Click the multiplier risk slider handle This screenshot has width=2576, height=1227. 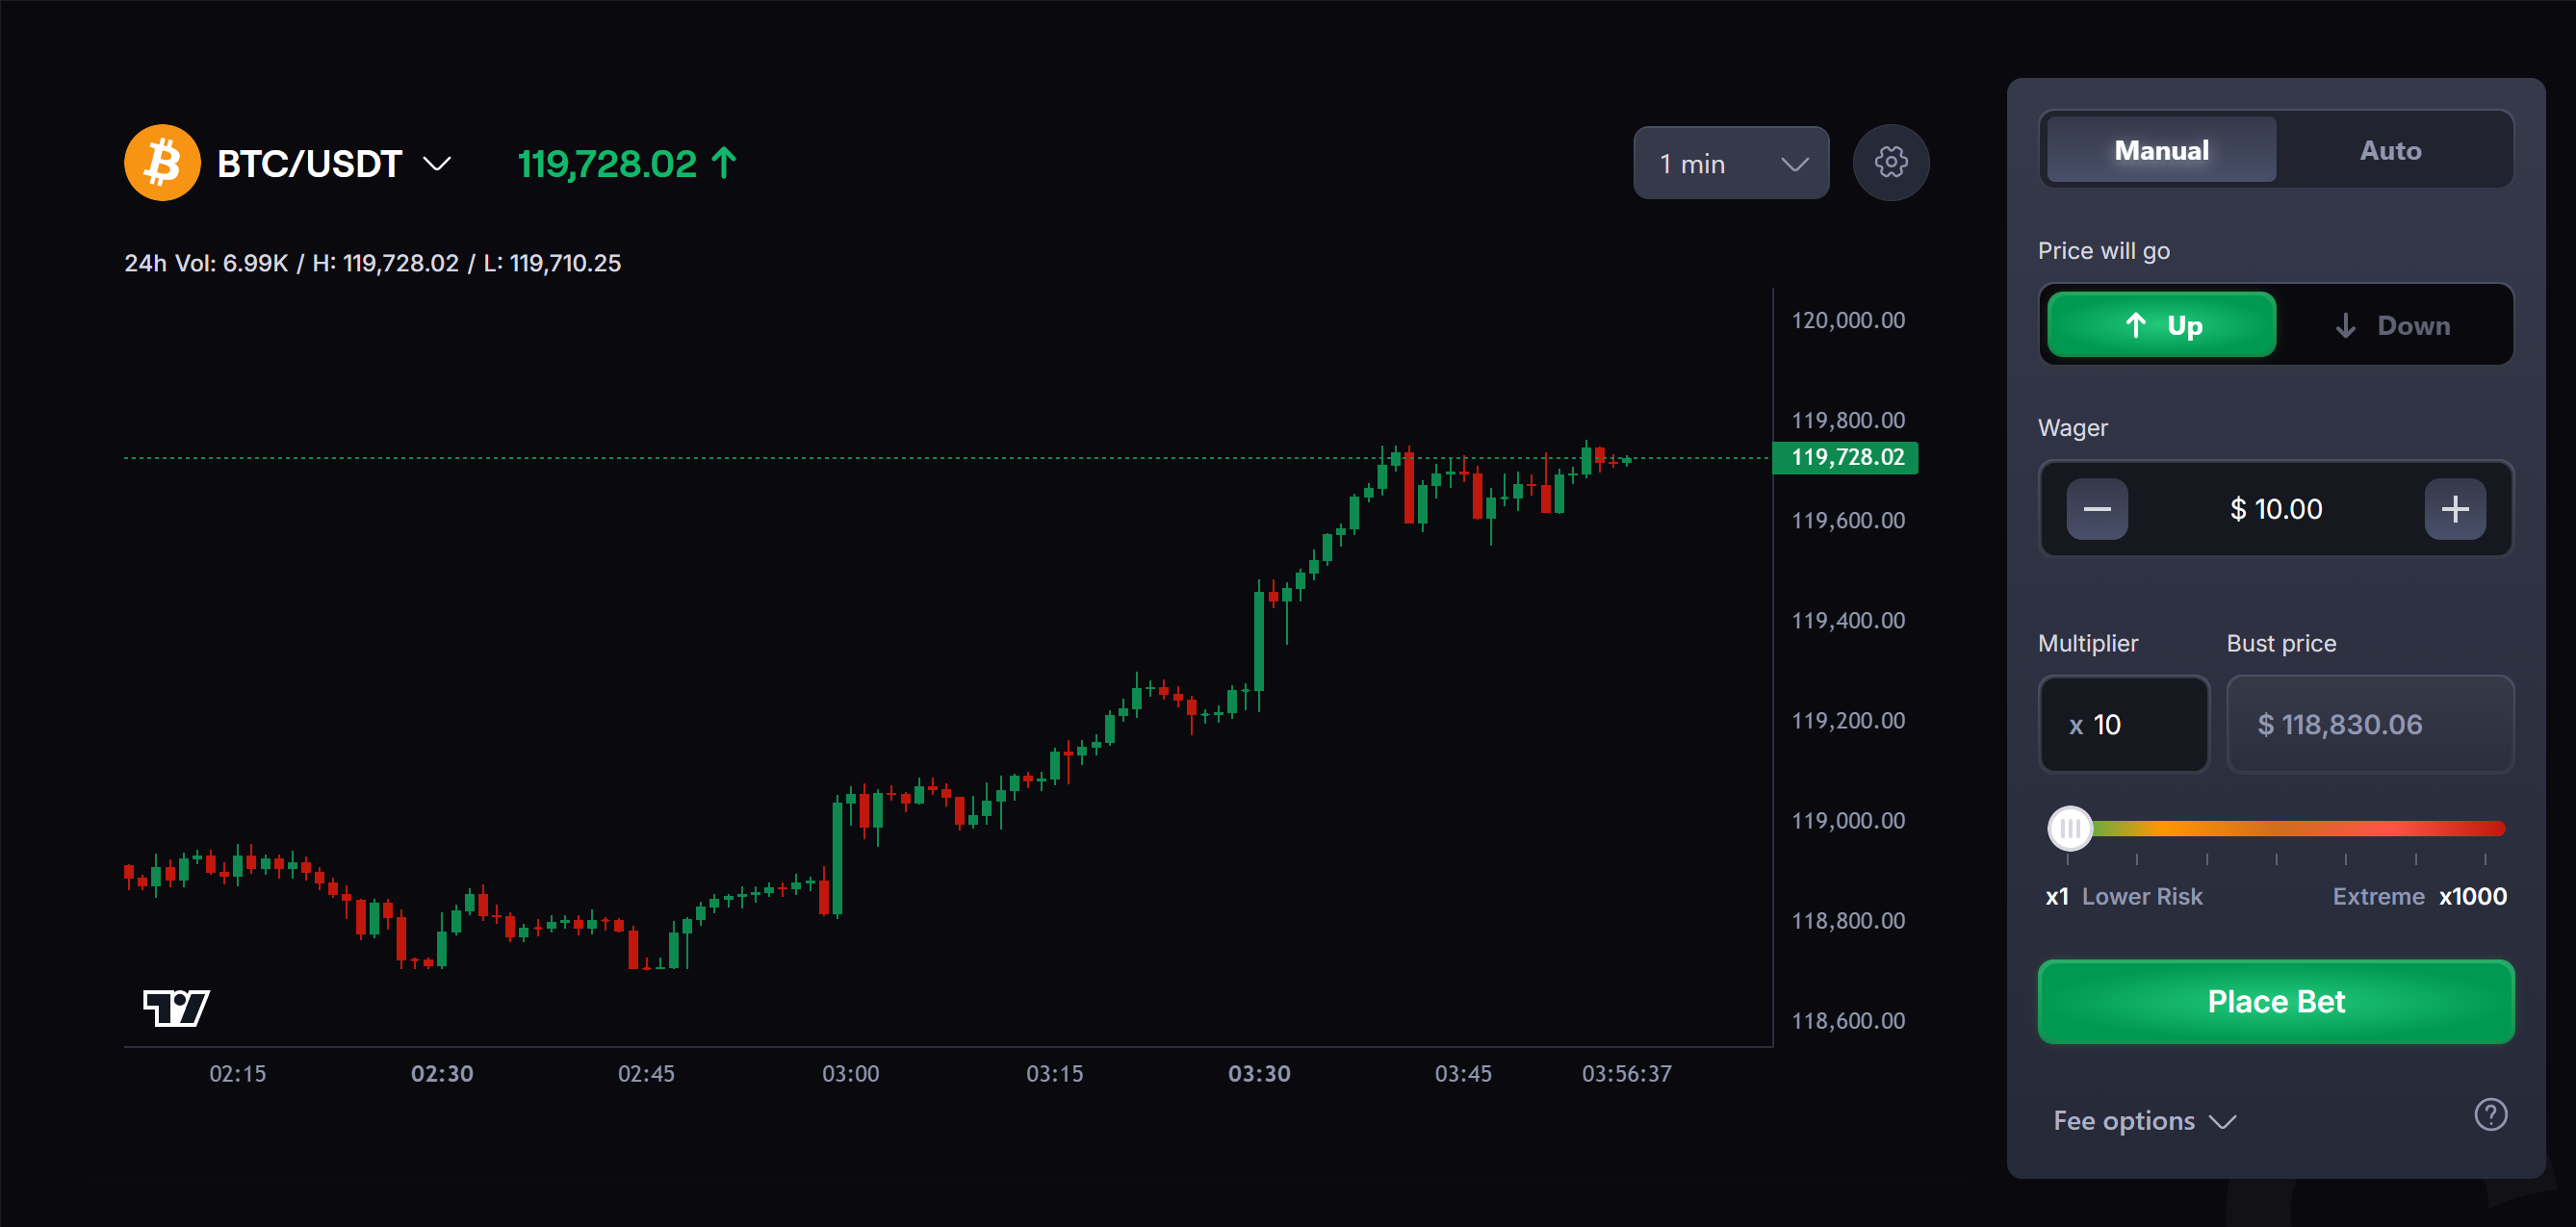[x=2069, y=828]
